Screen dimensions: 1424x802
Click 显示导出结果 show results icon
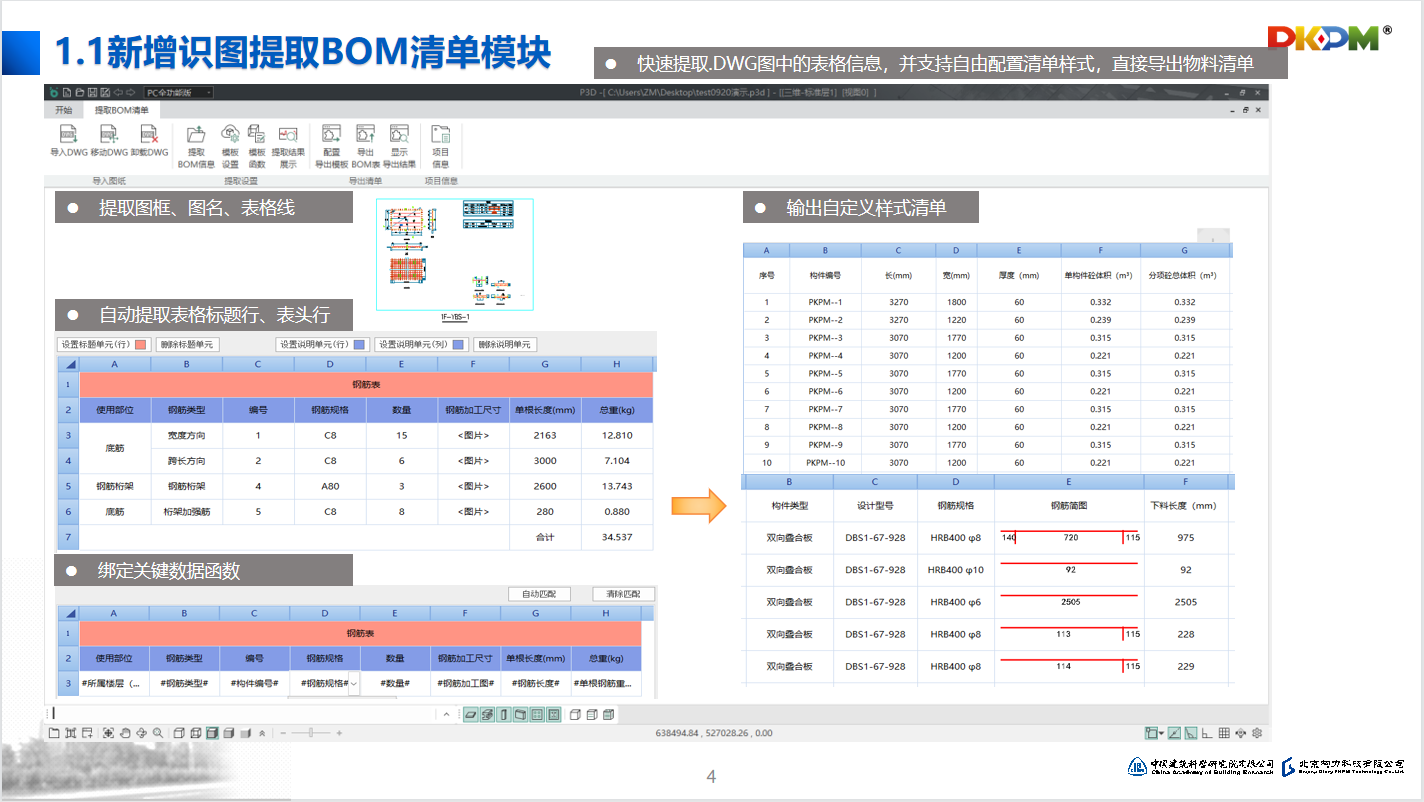coord(399,134)
